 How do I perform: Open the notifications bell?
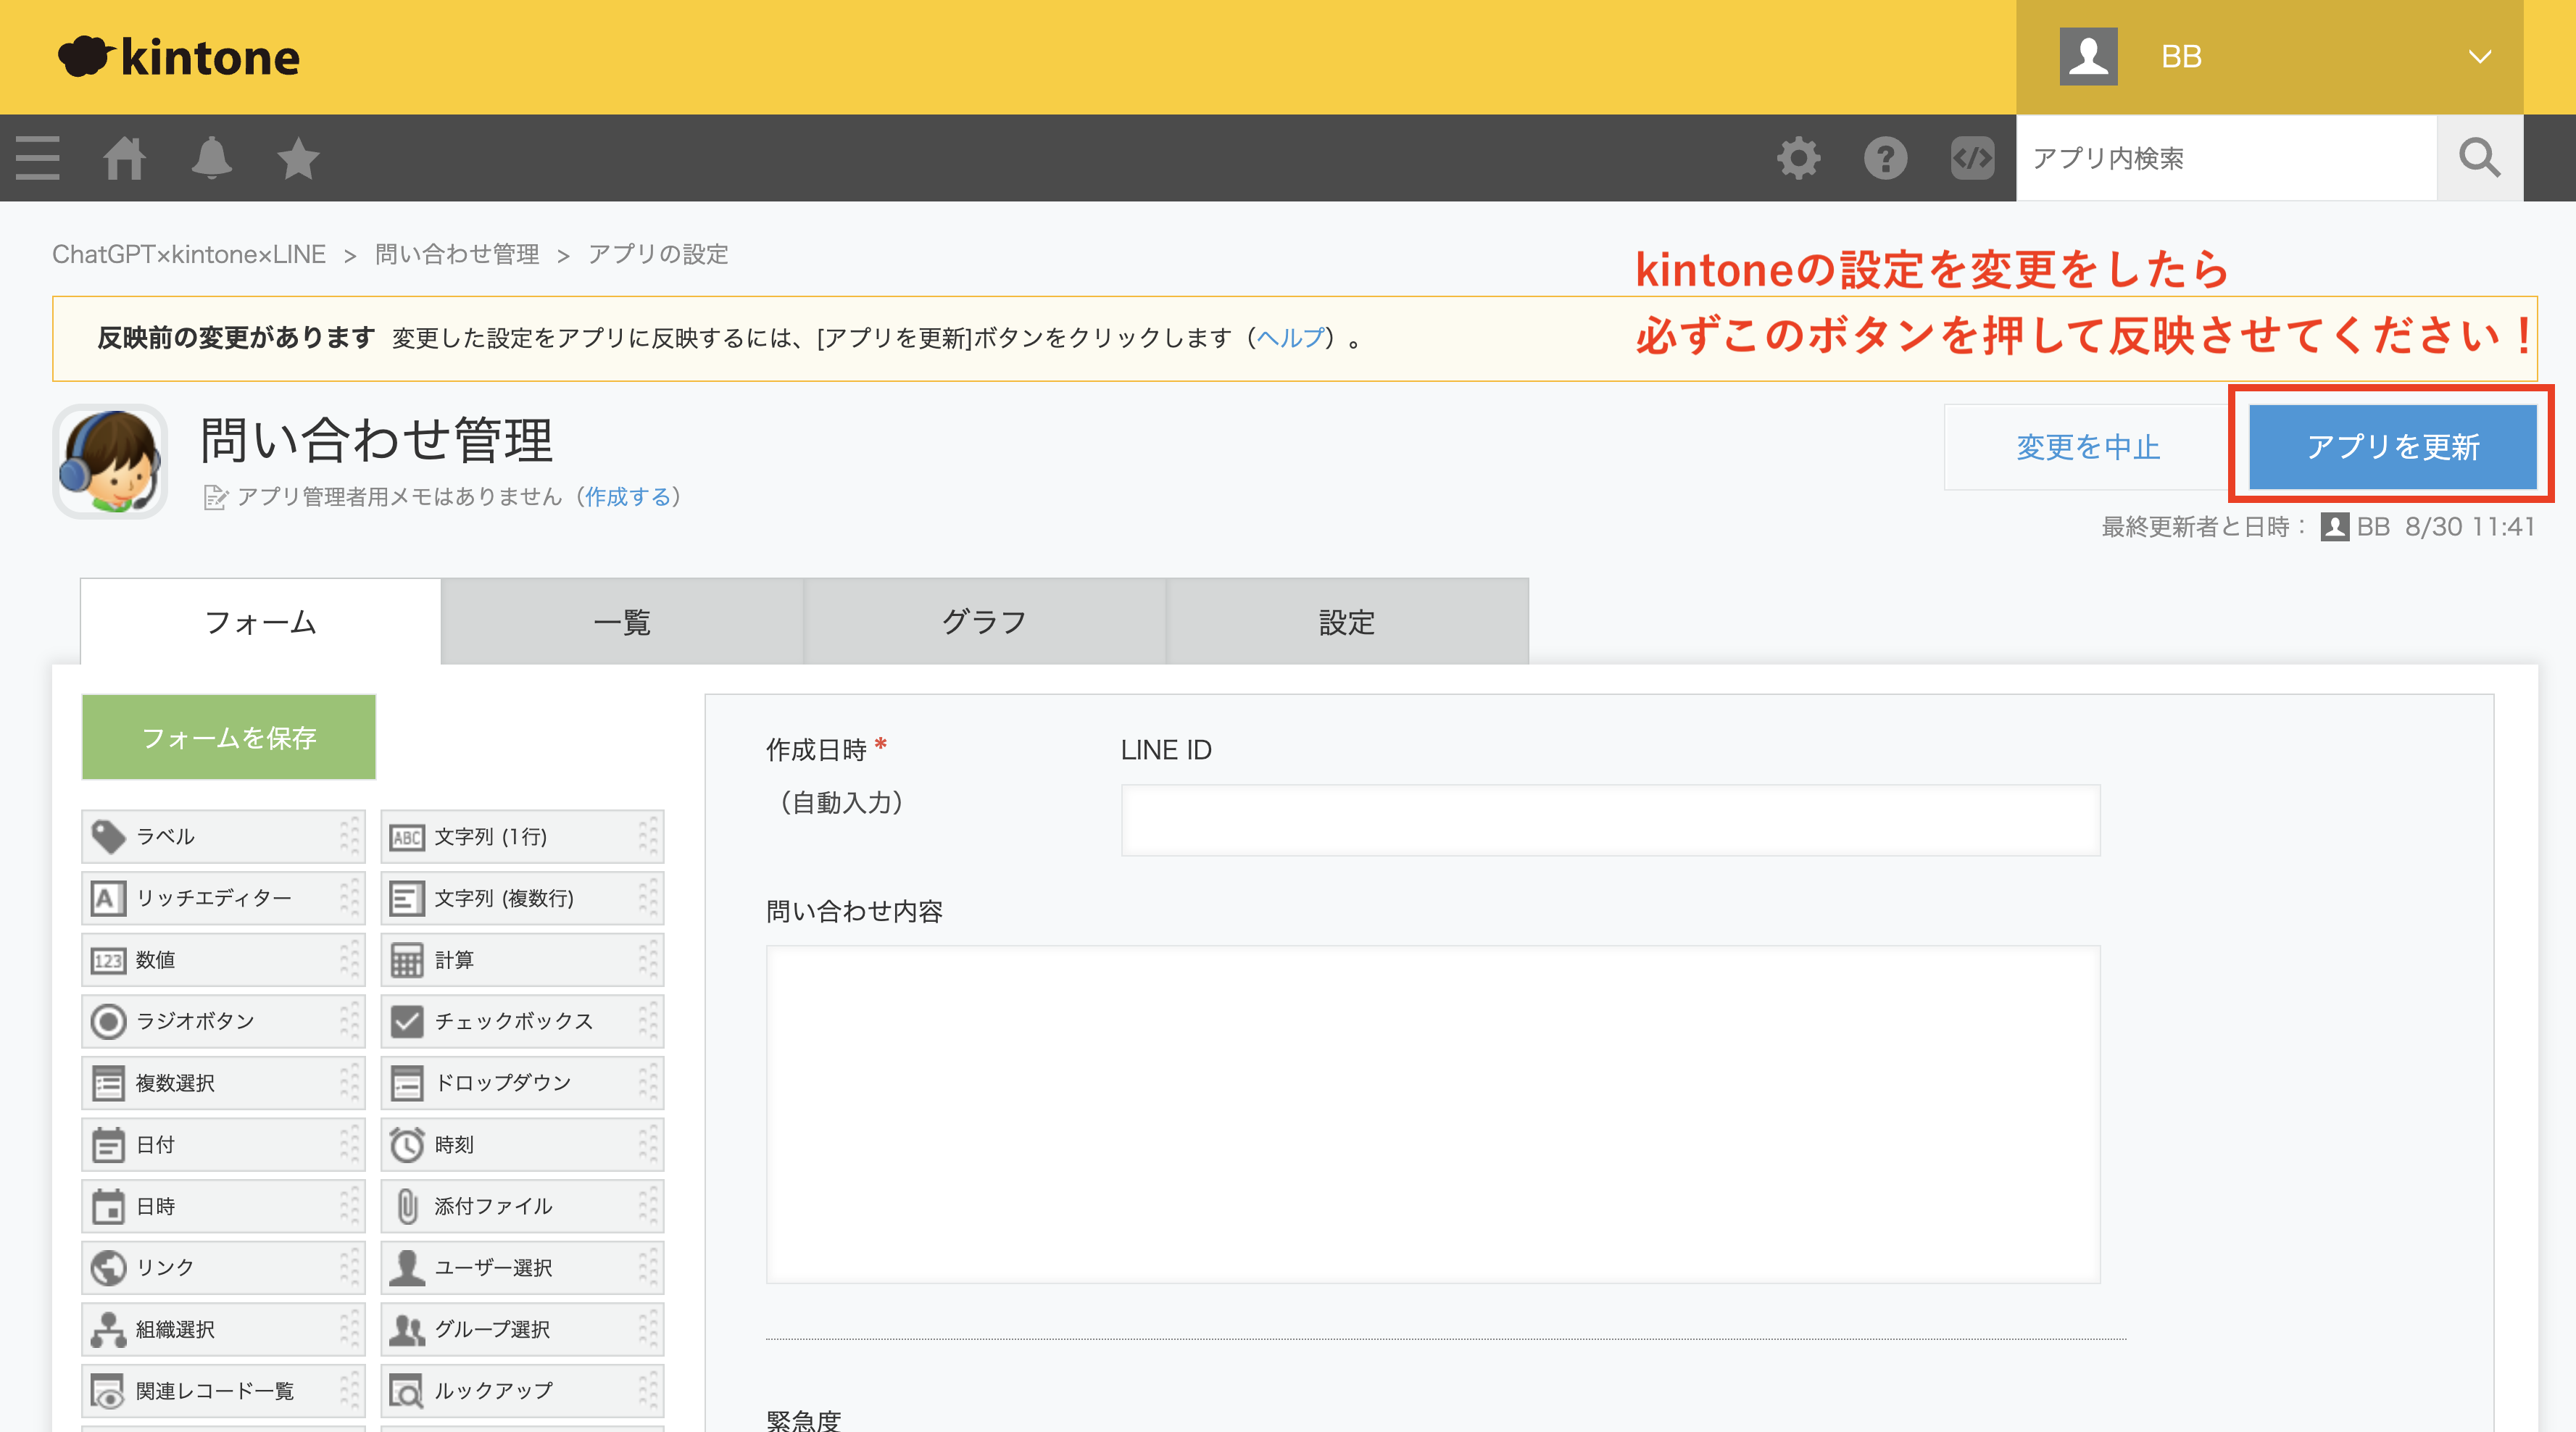pos(212,158)
